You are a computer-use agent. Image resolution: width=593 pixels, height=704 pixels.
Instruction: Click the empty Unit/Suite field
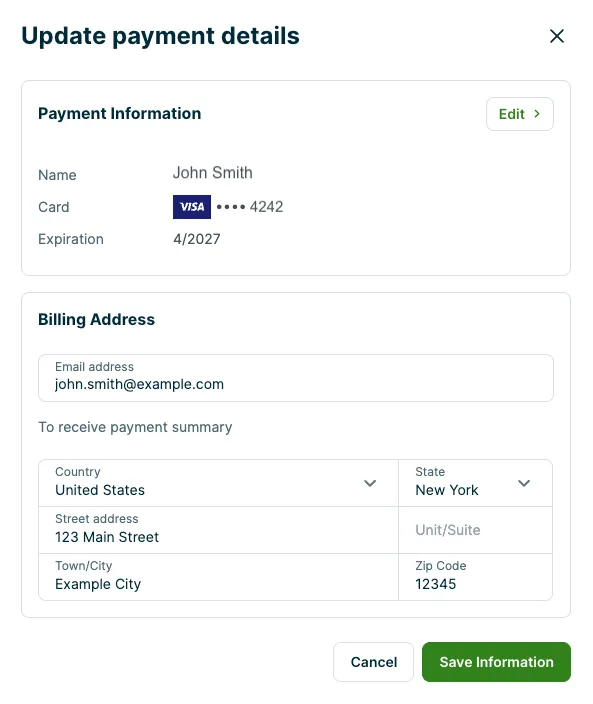[475, 530]
